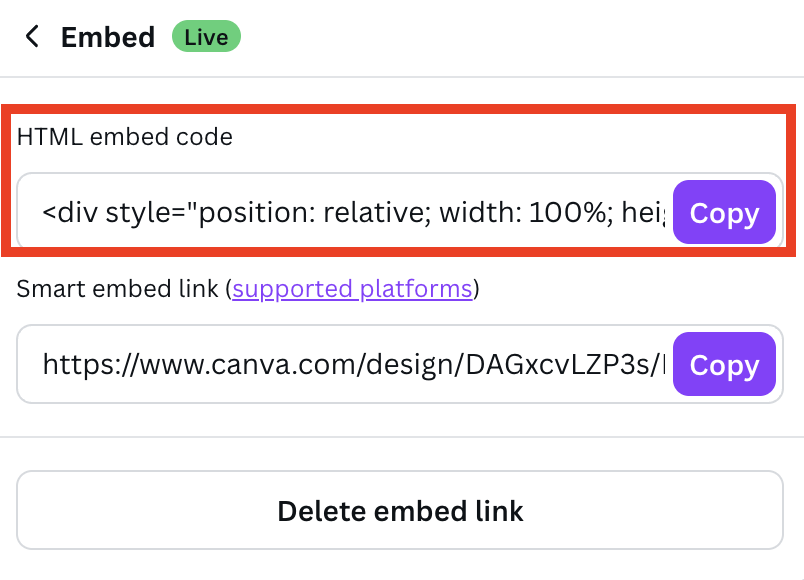
Task: Open the supported platforms link
Action: 352,290
